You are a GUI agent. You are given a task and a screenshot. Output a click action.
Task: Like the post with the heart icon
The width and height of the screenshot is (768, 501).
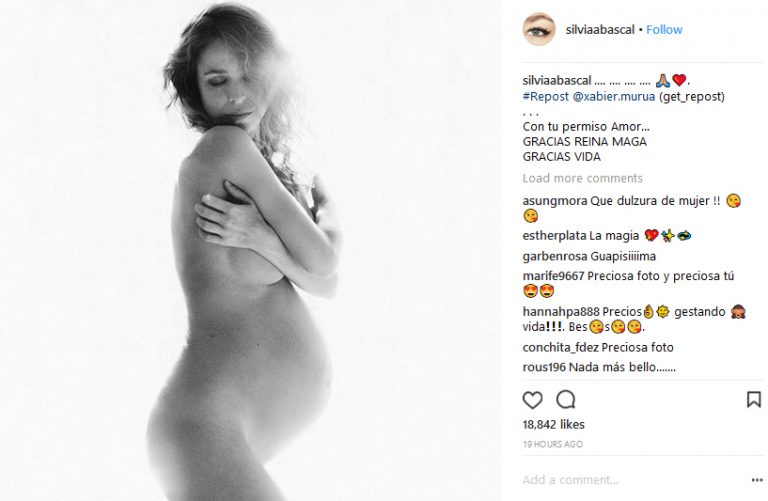(x=532, y=400)
